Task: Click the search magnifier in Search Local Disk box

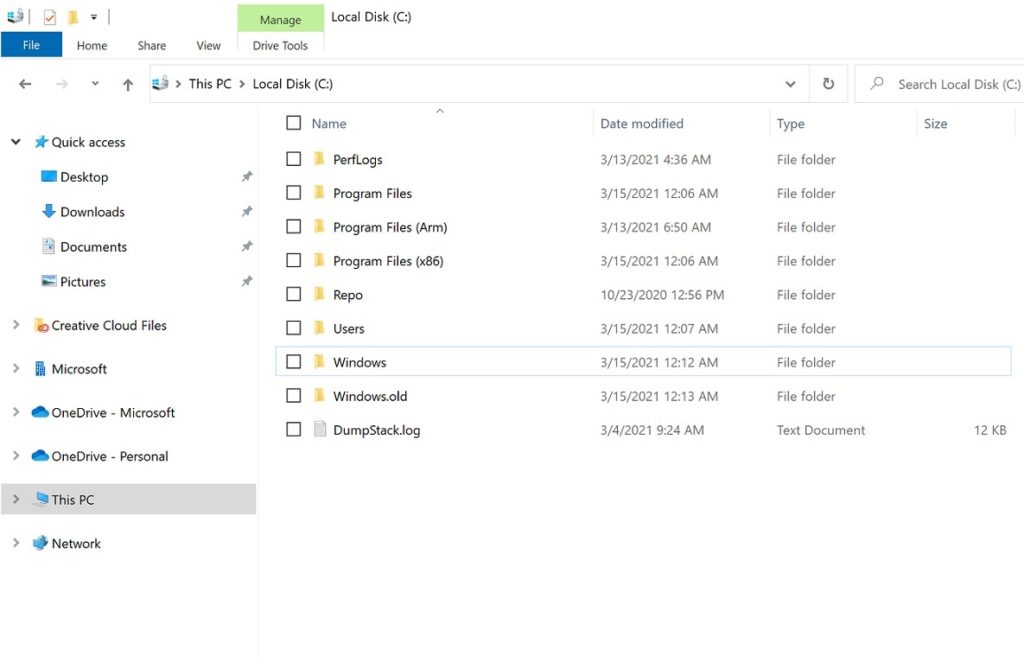Action: point(876,84)
